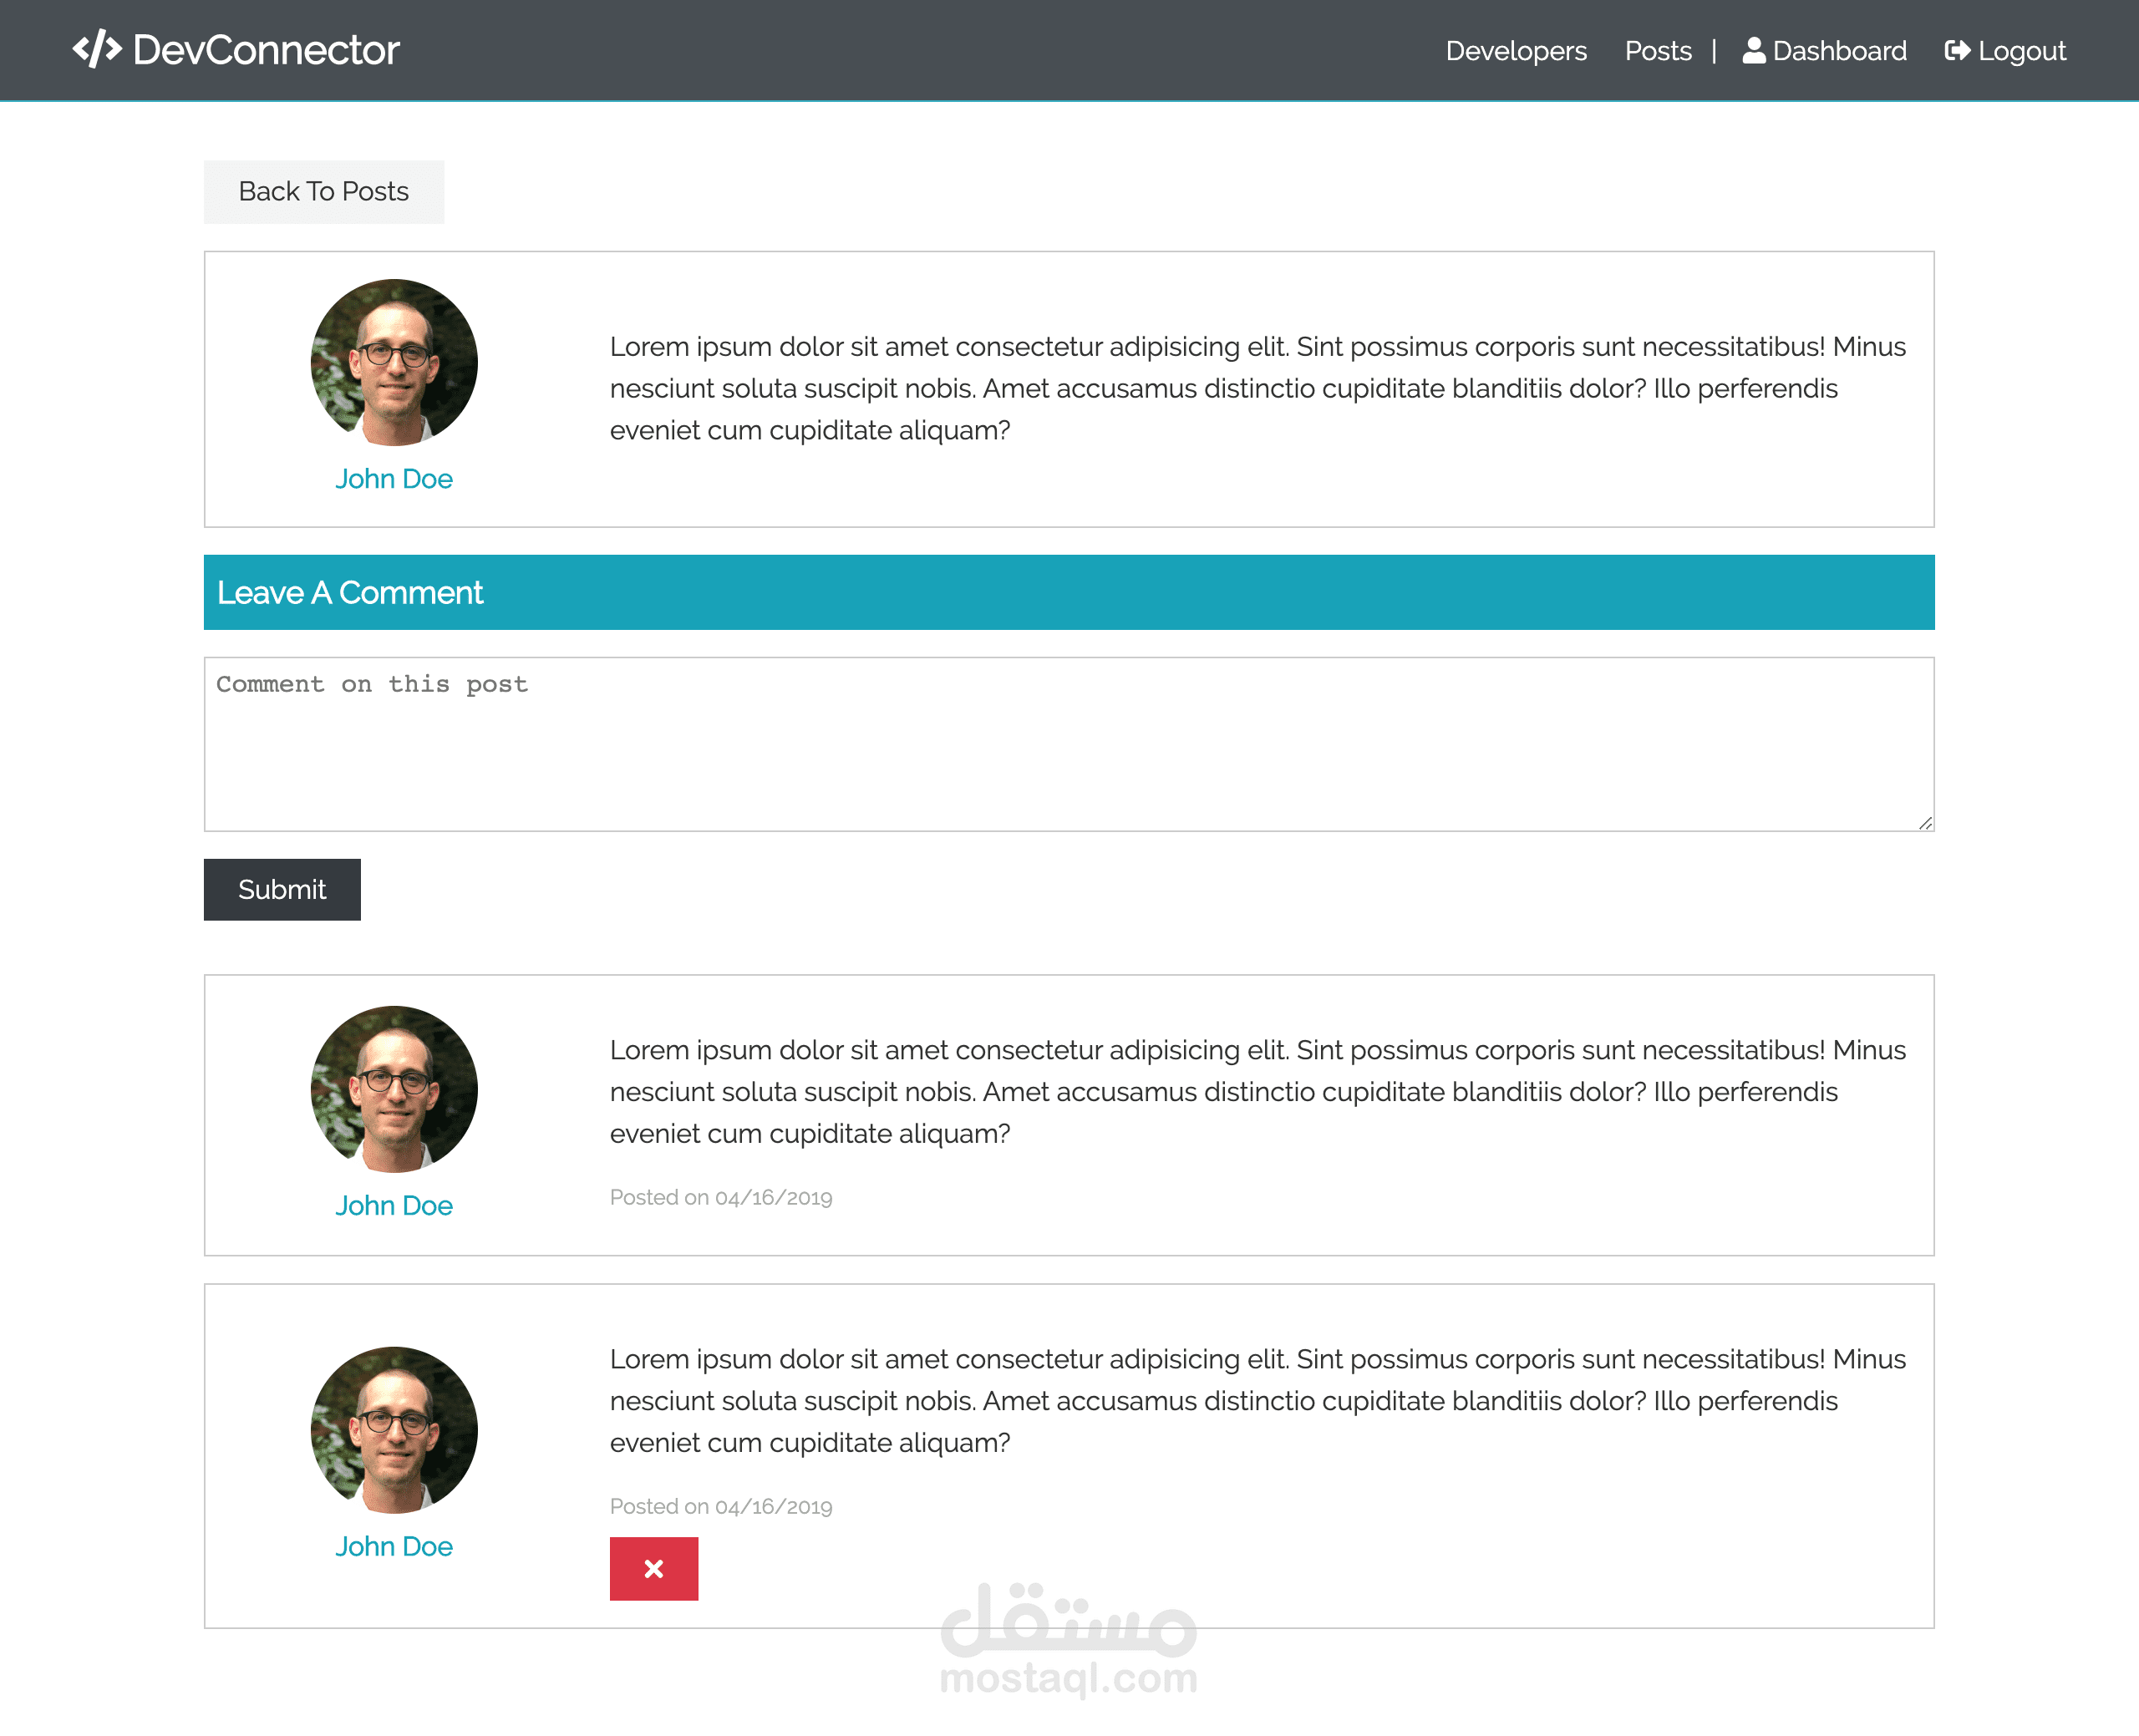Screen dimensions: 2139x1736
Task: Click the Dashboard user icon
Action: coord(1753,51)
